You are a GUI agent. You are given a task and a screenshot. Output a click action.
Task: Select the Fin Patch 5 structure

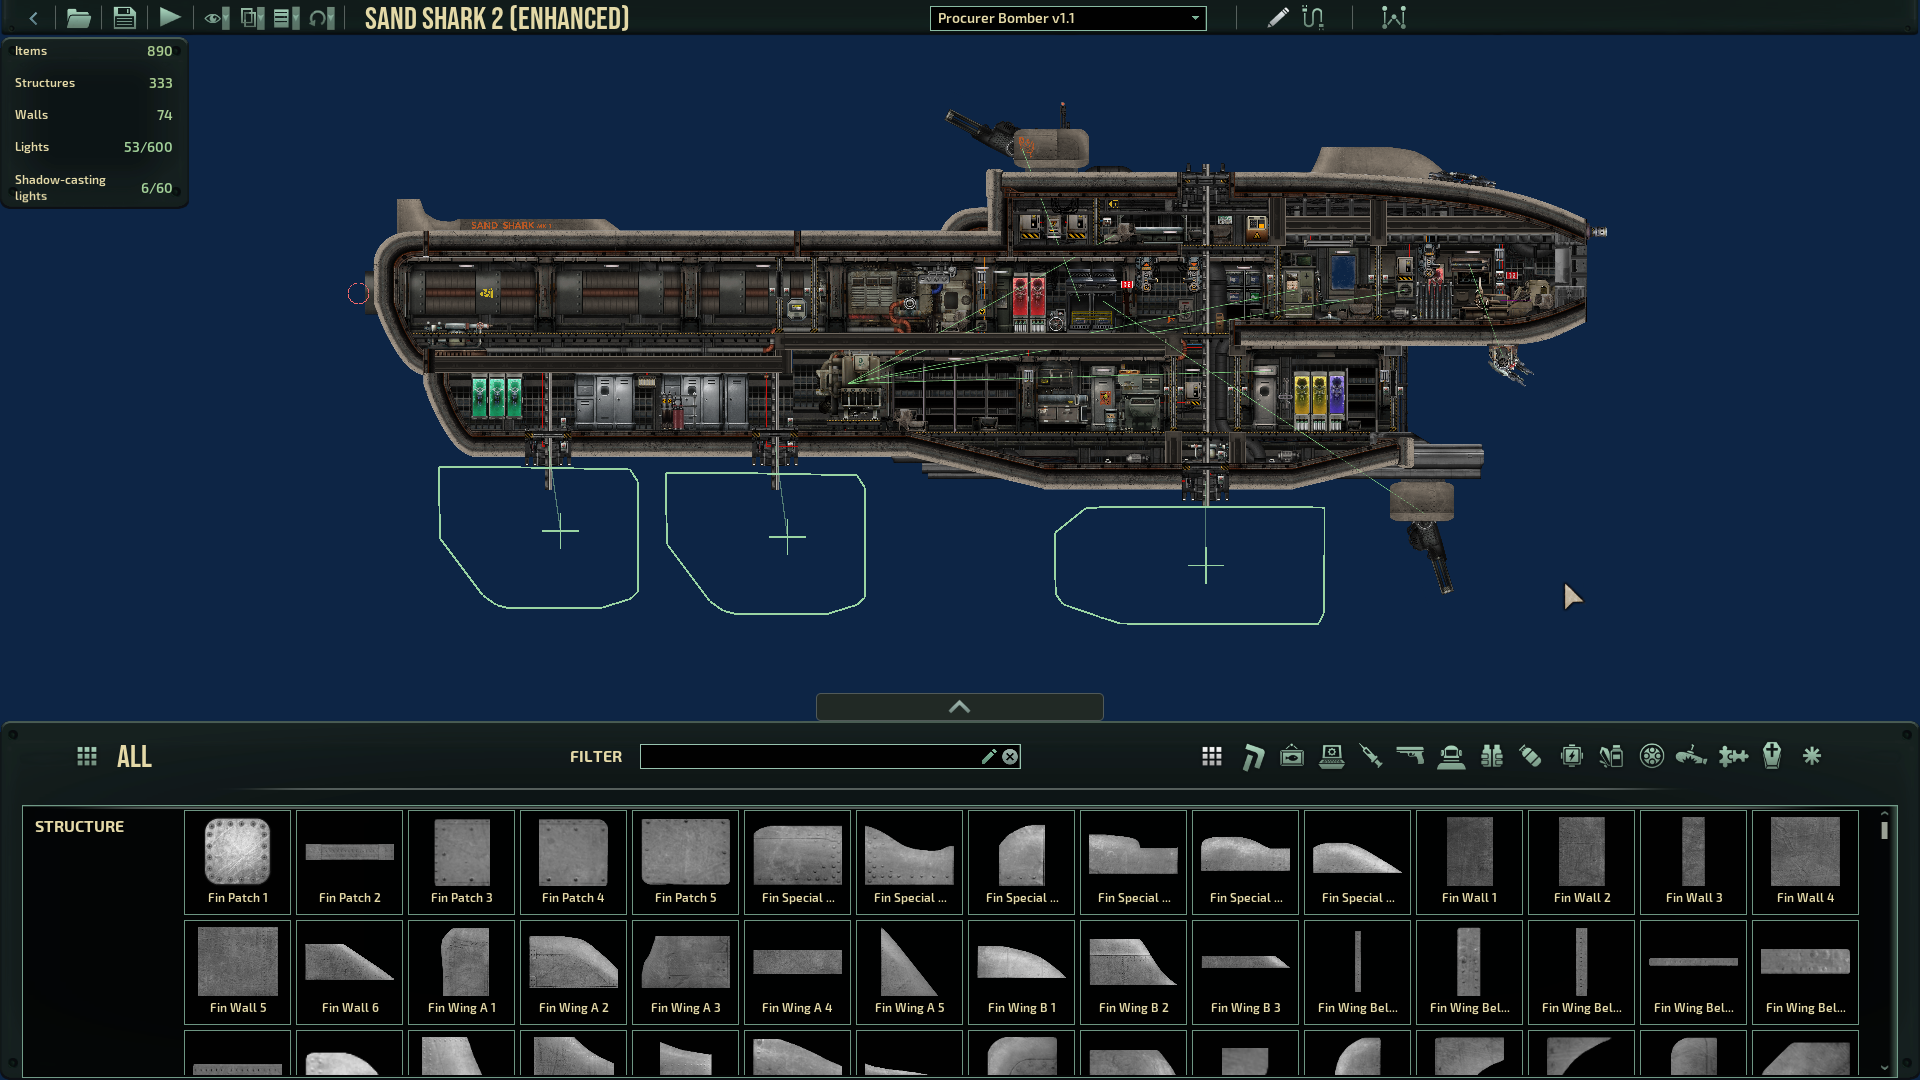pos(686,862)
